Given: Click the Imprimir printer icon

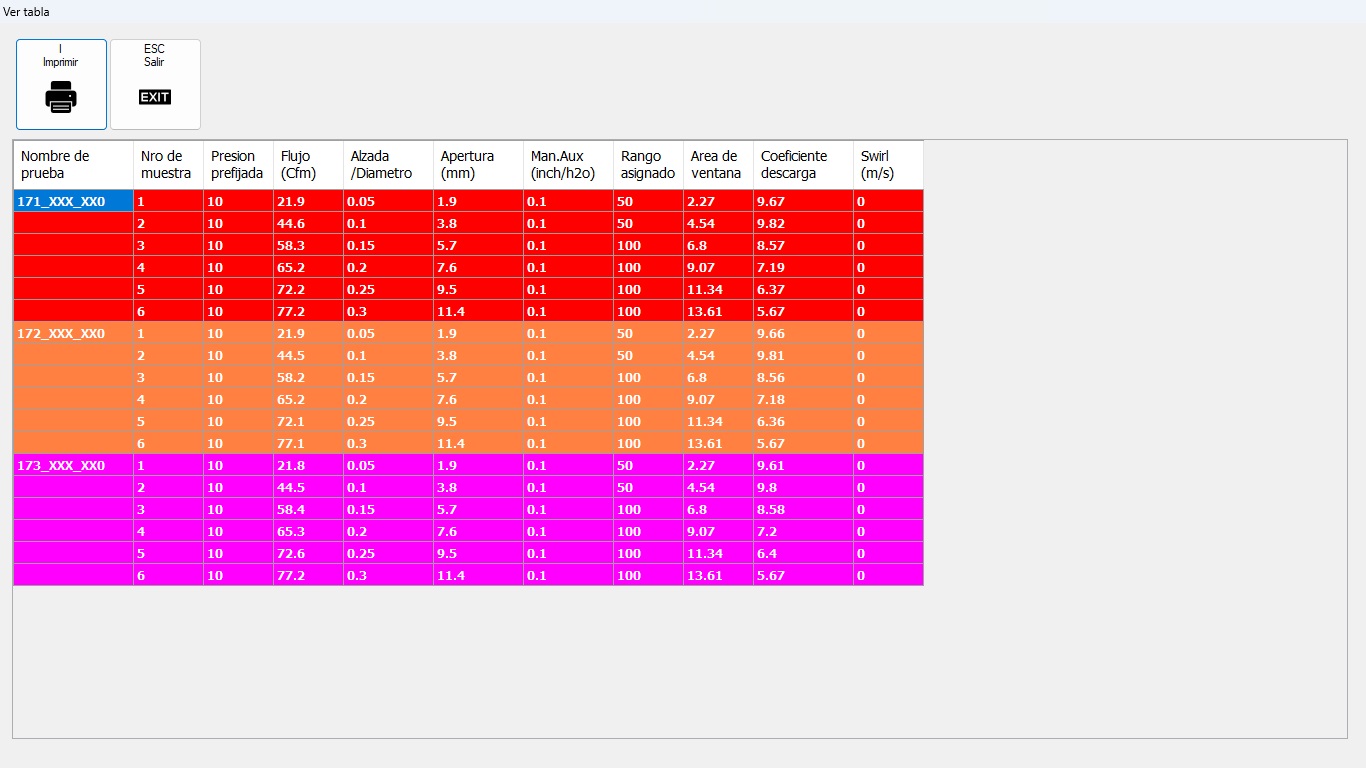Looking at the screenshot, I should pos(61,97).
